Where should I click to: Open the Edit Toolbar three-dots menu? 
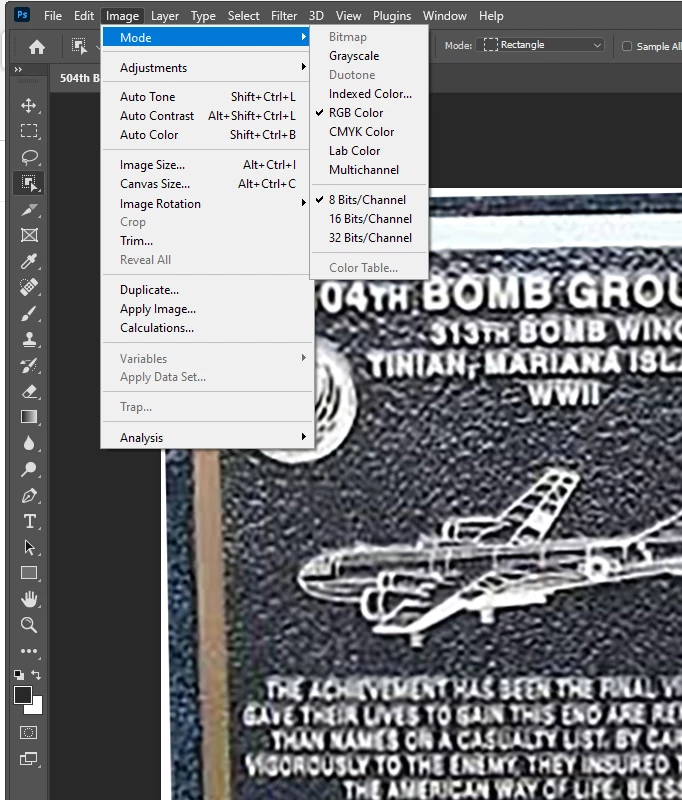29,651
